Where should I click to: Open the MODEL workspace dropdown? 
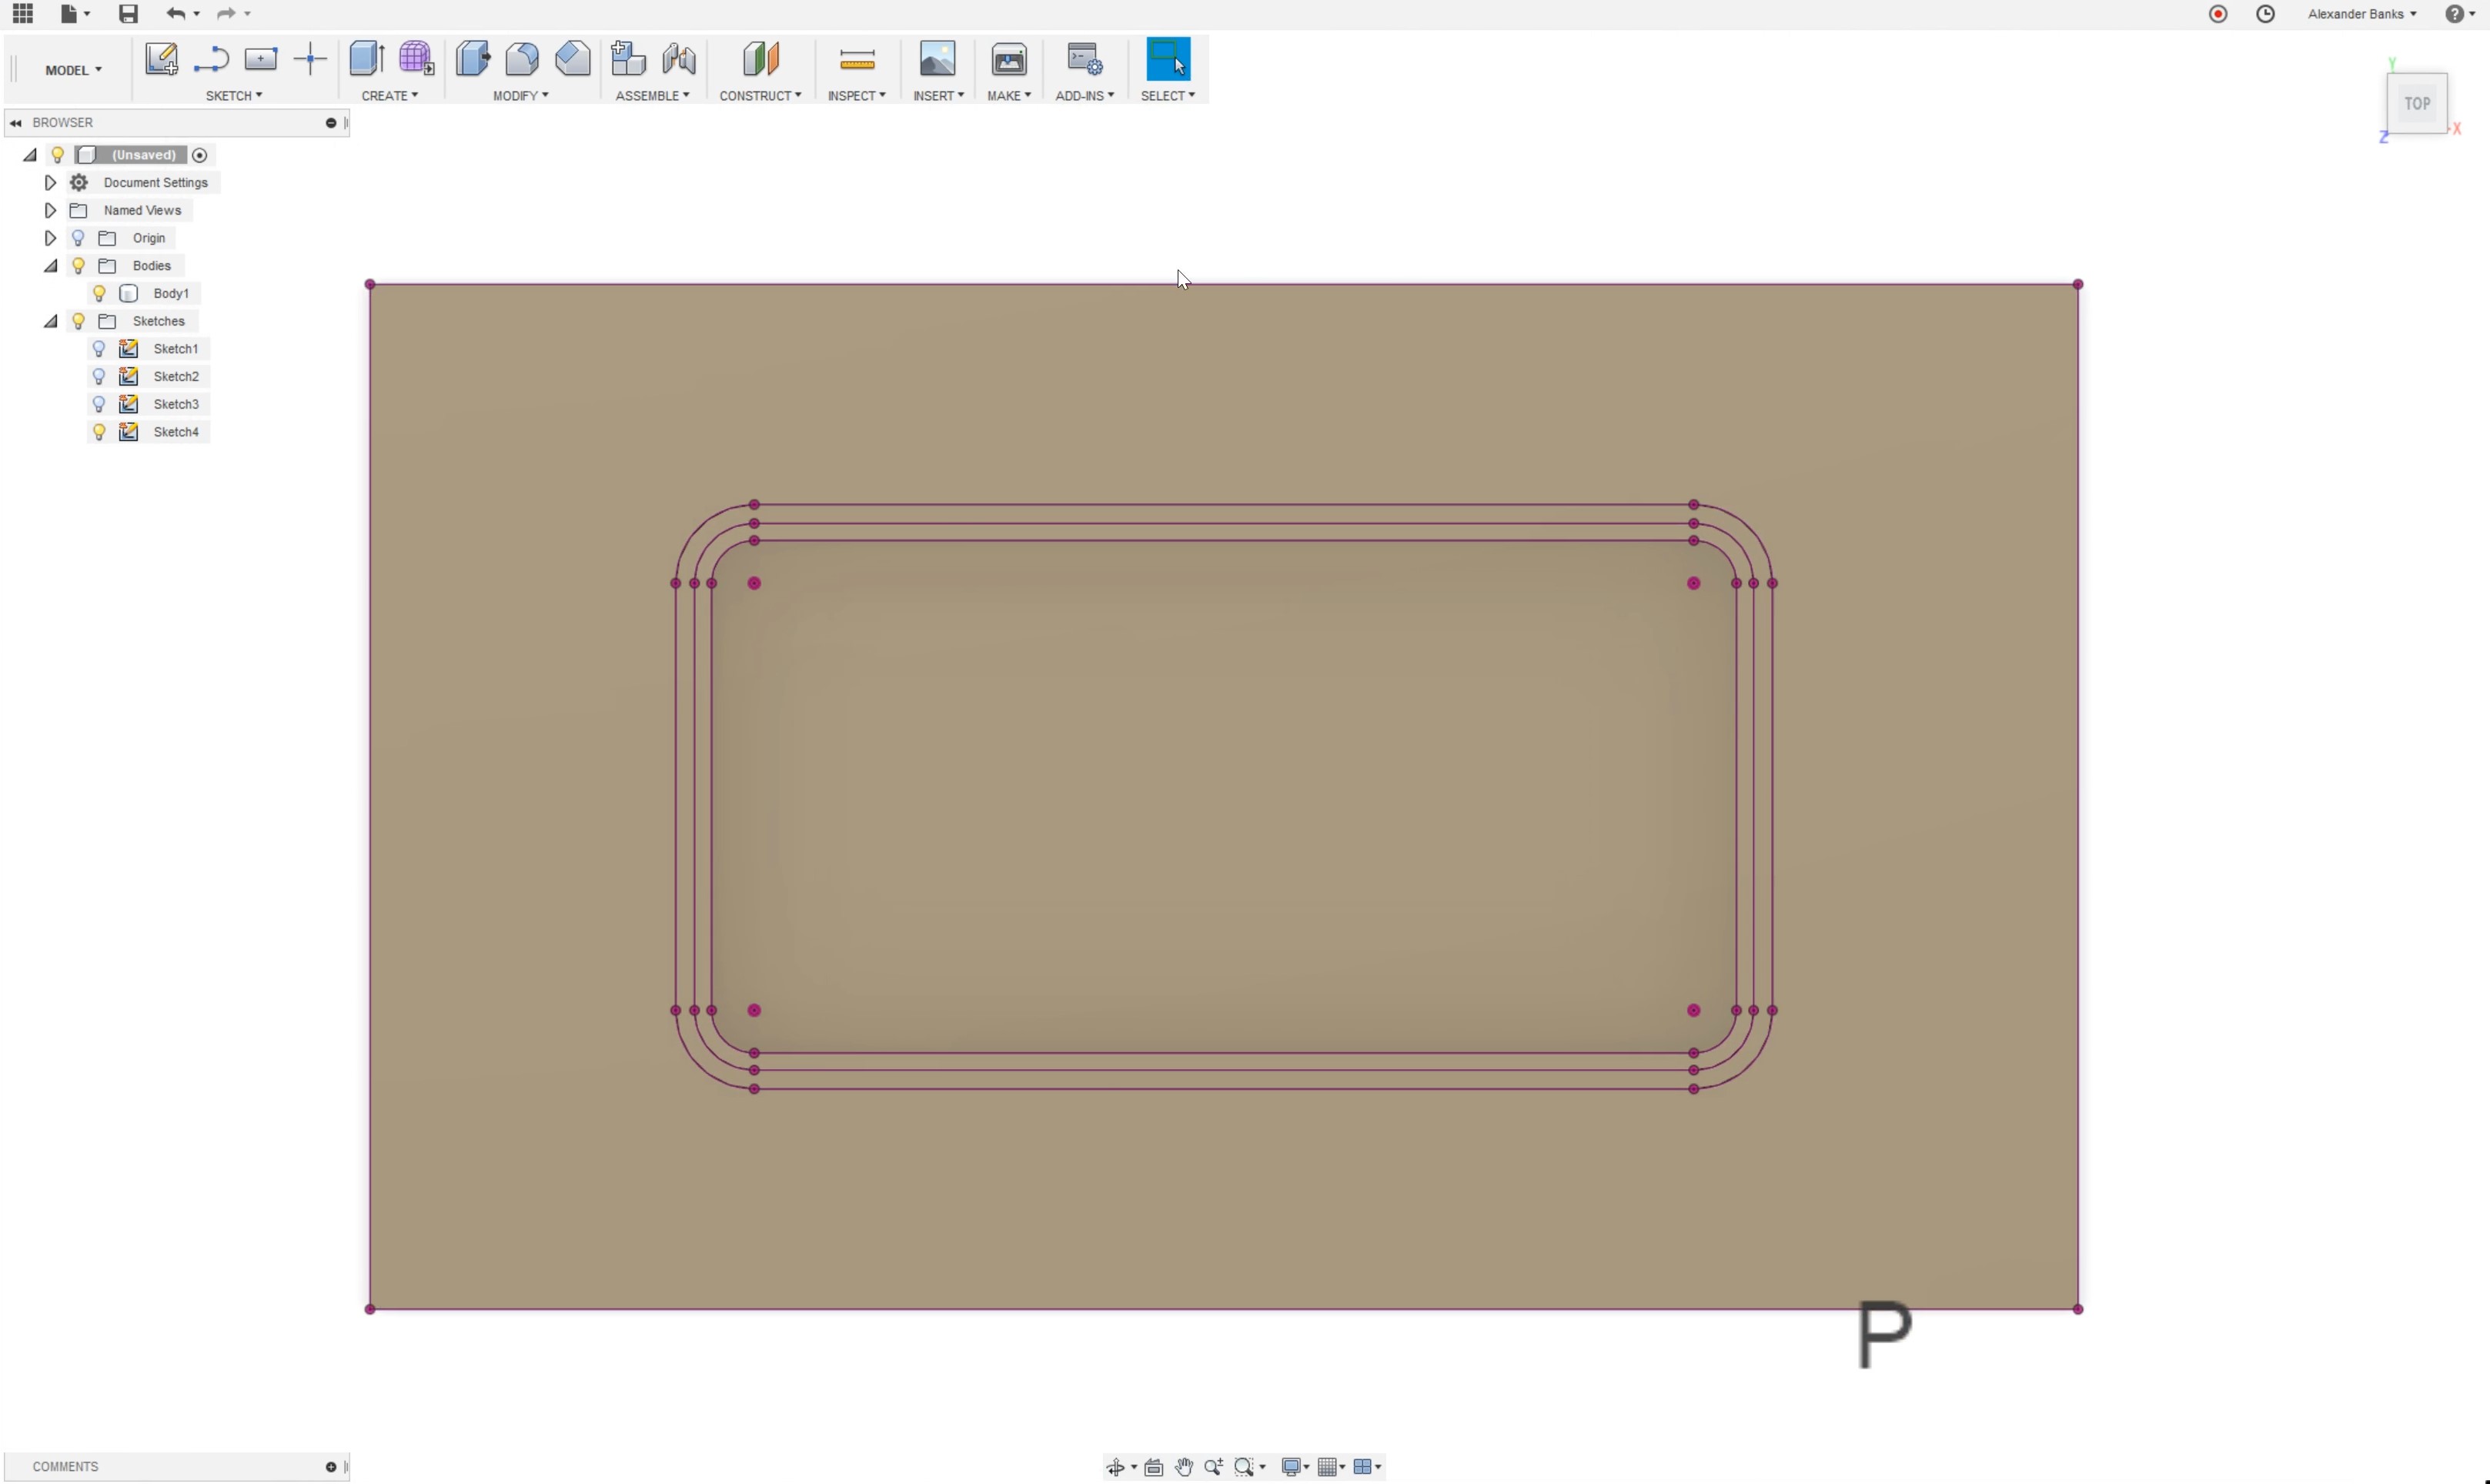73,70
